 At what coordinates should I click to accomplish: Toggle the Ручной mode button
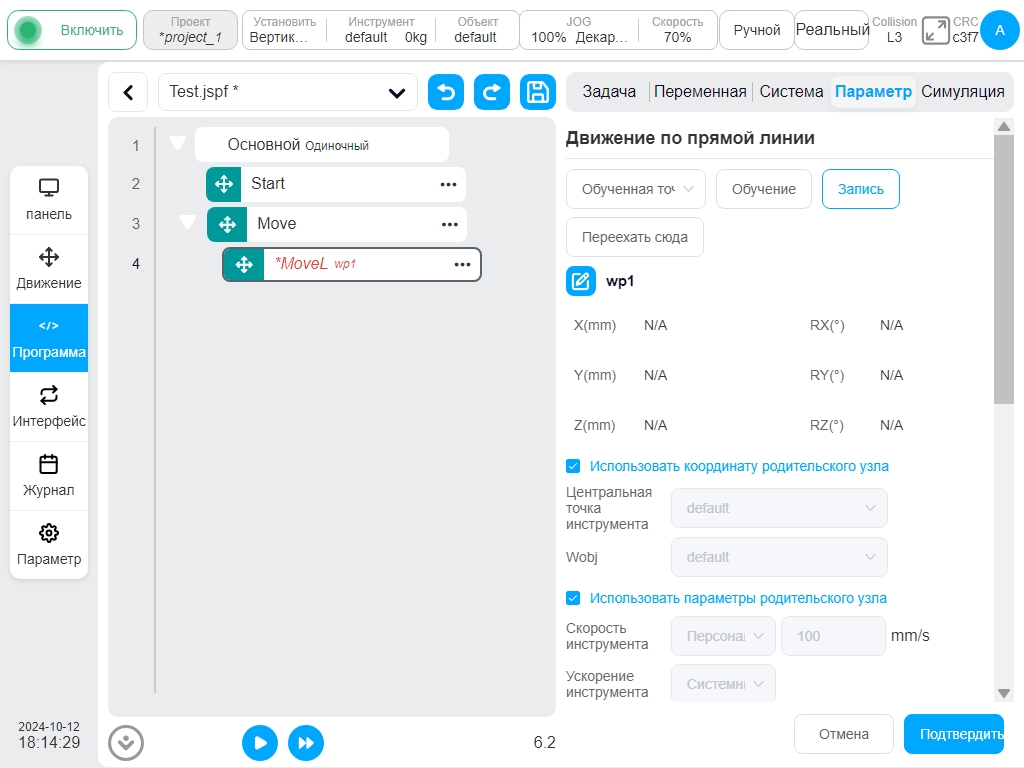pyautogui.click(x=756, y=30)
